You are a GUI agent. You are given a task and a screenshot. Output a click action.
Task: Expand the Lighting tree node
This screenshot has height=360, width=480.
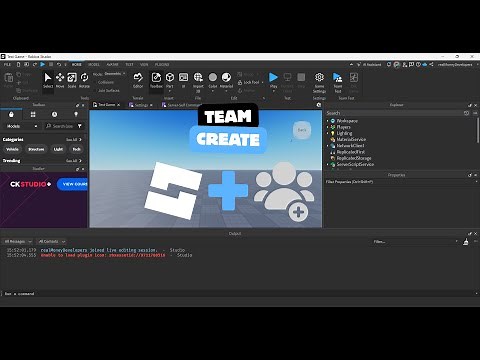328,133
